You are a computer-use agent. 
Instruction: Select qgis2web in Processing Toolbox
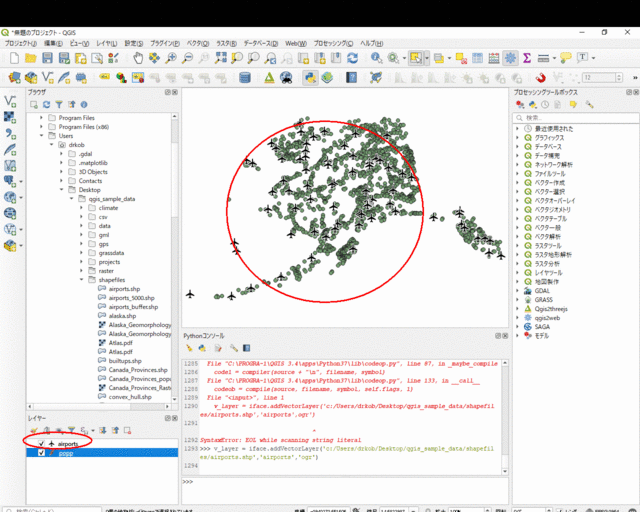point(547,318)
